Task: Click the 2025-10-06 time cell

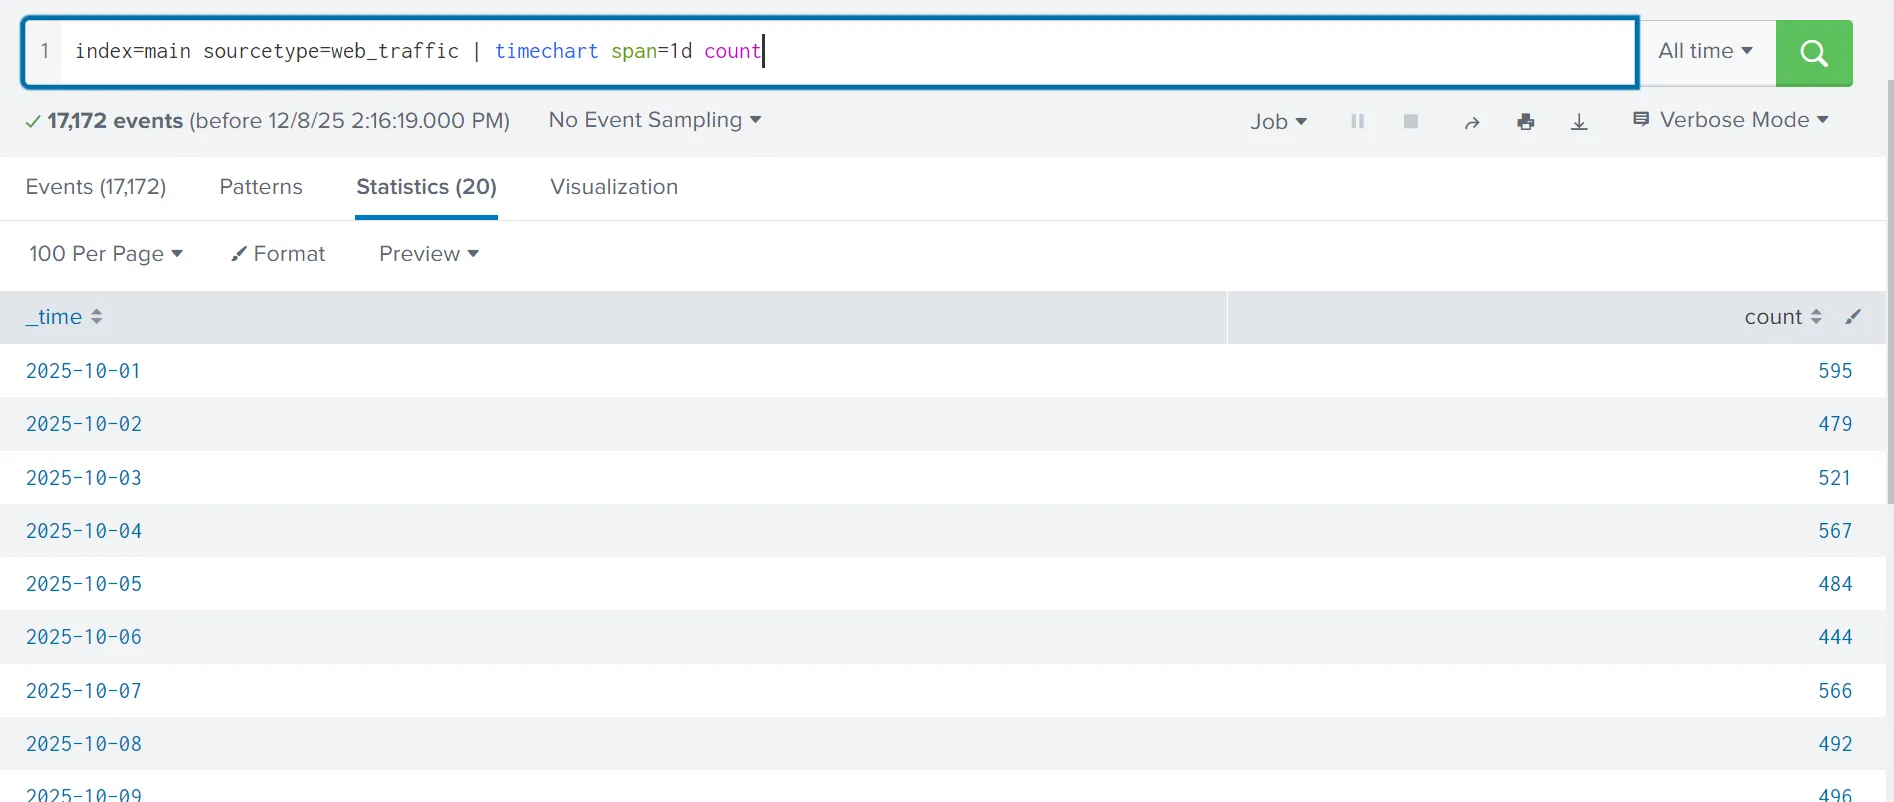Action: coord(84,637)
